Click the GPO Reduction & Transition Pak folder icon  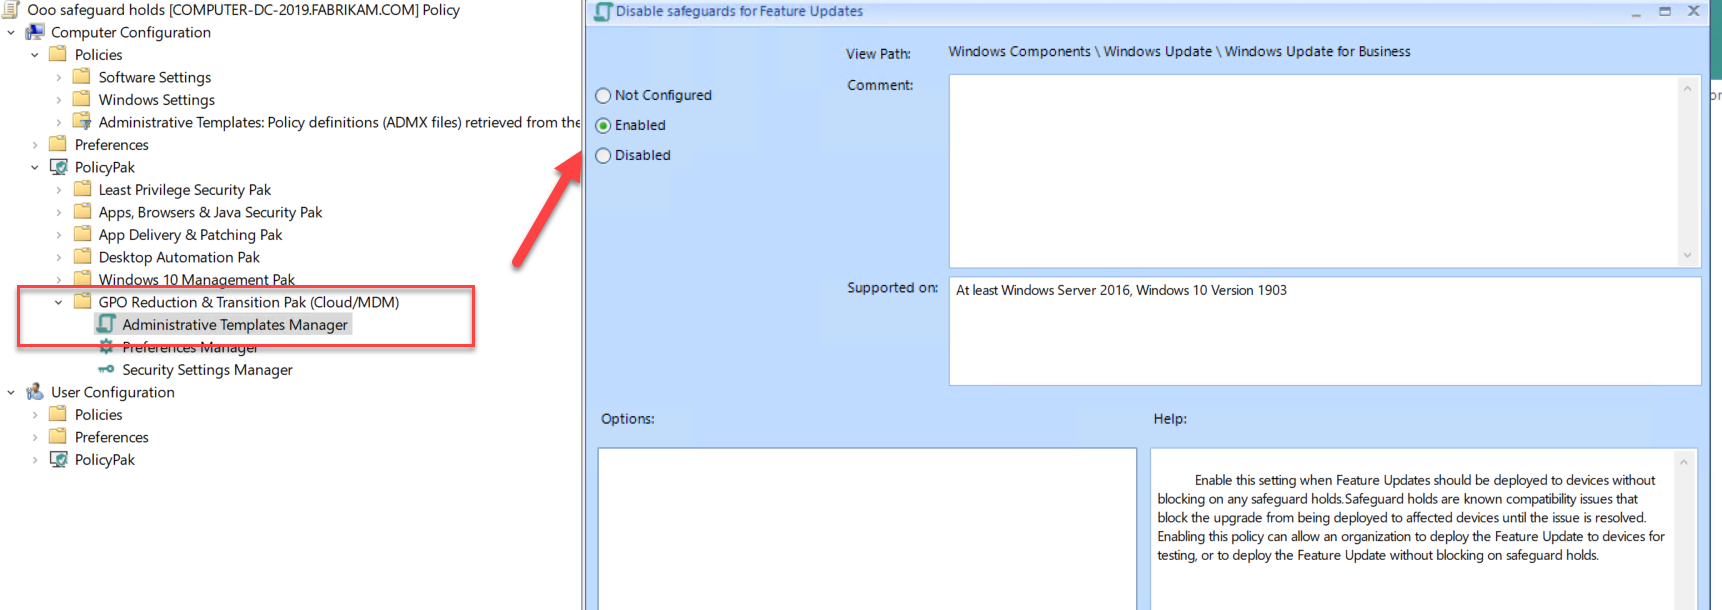[x=82, y=301]
